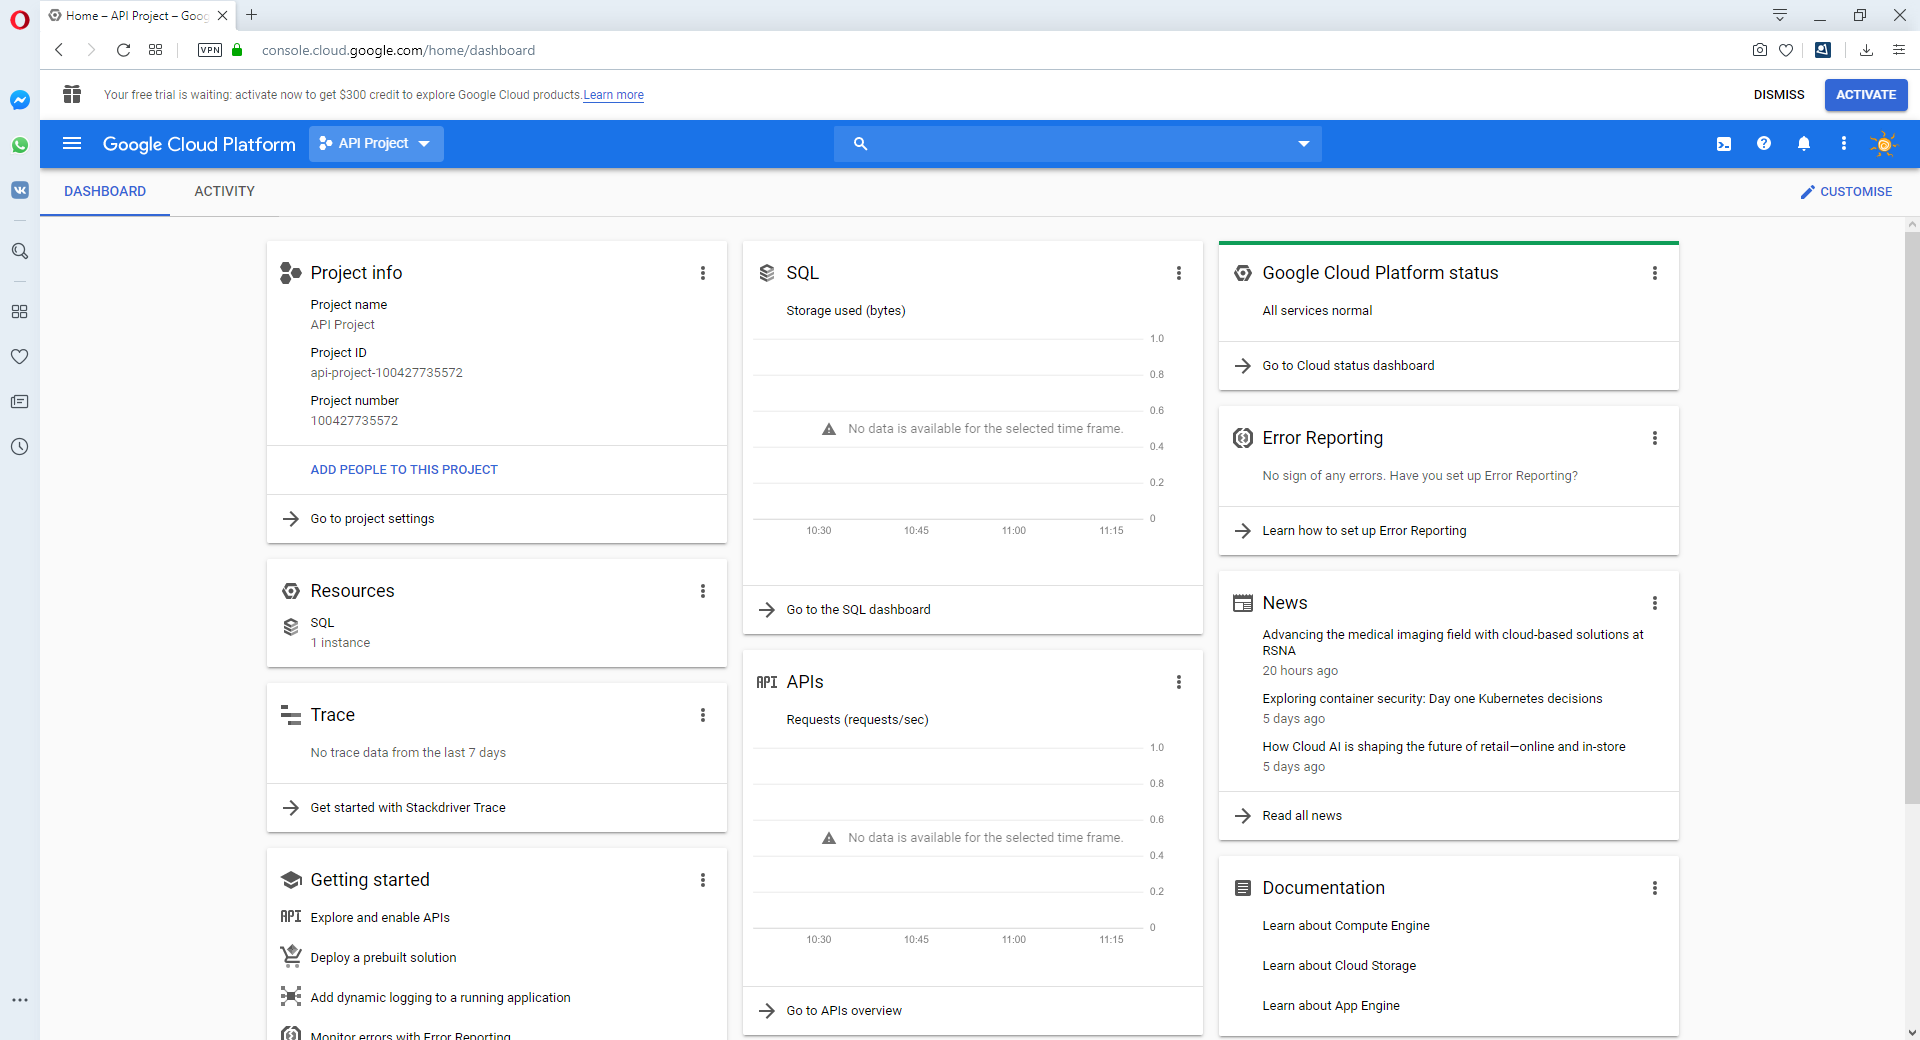Select the Home – API Project browser tab

click(138, 15)
